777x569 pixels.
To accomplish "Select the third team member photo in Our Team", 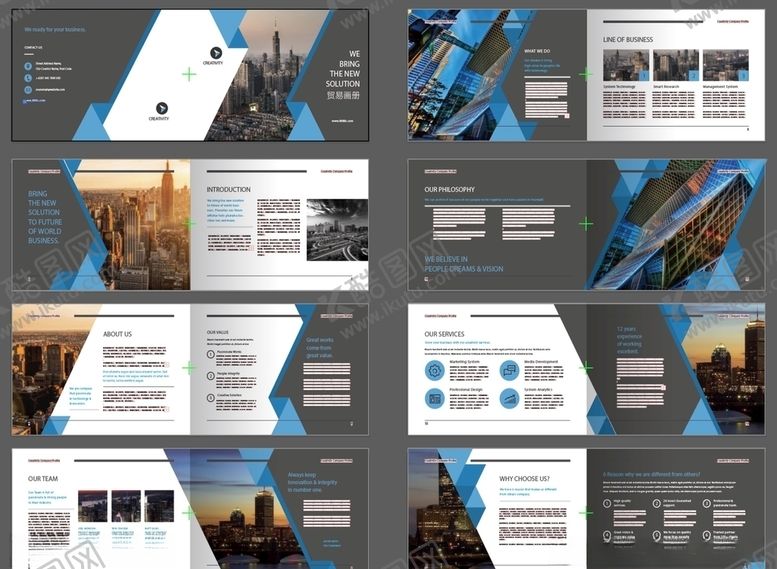I will click(159, 506).
